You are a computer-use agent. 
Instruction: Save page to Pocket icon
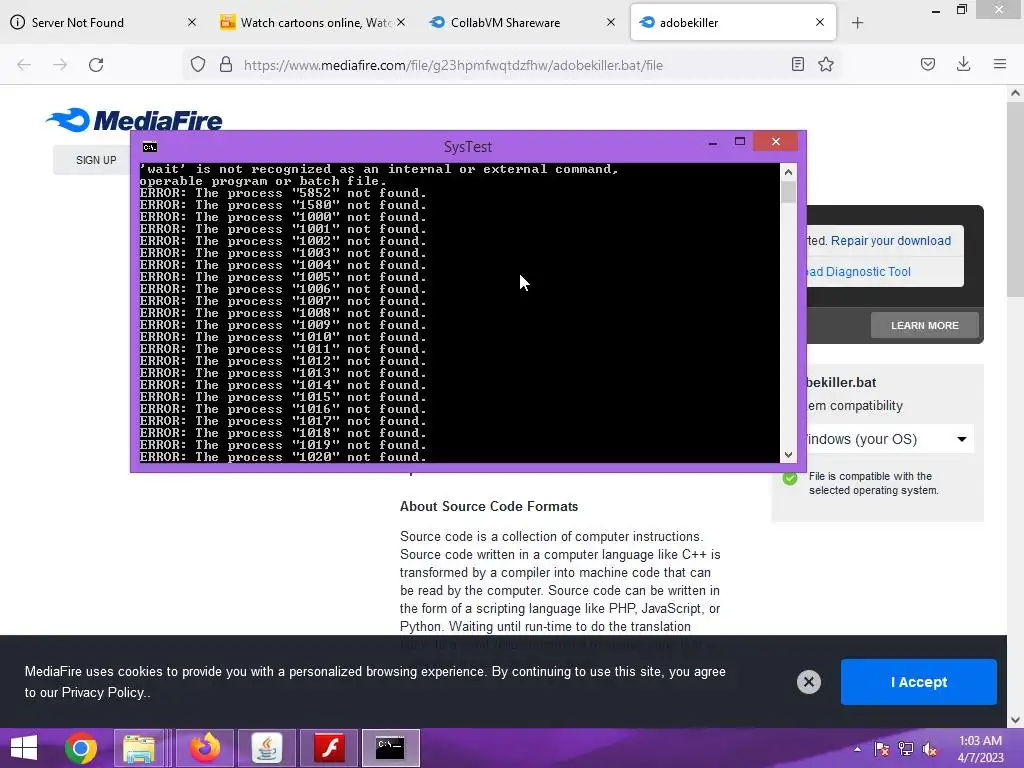(x=928, y=64)
